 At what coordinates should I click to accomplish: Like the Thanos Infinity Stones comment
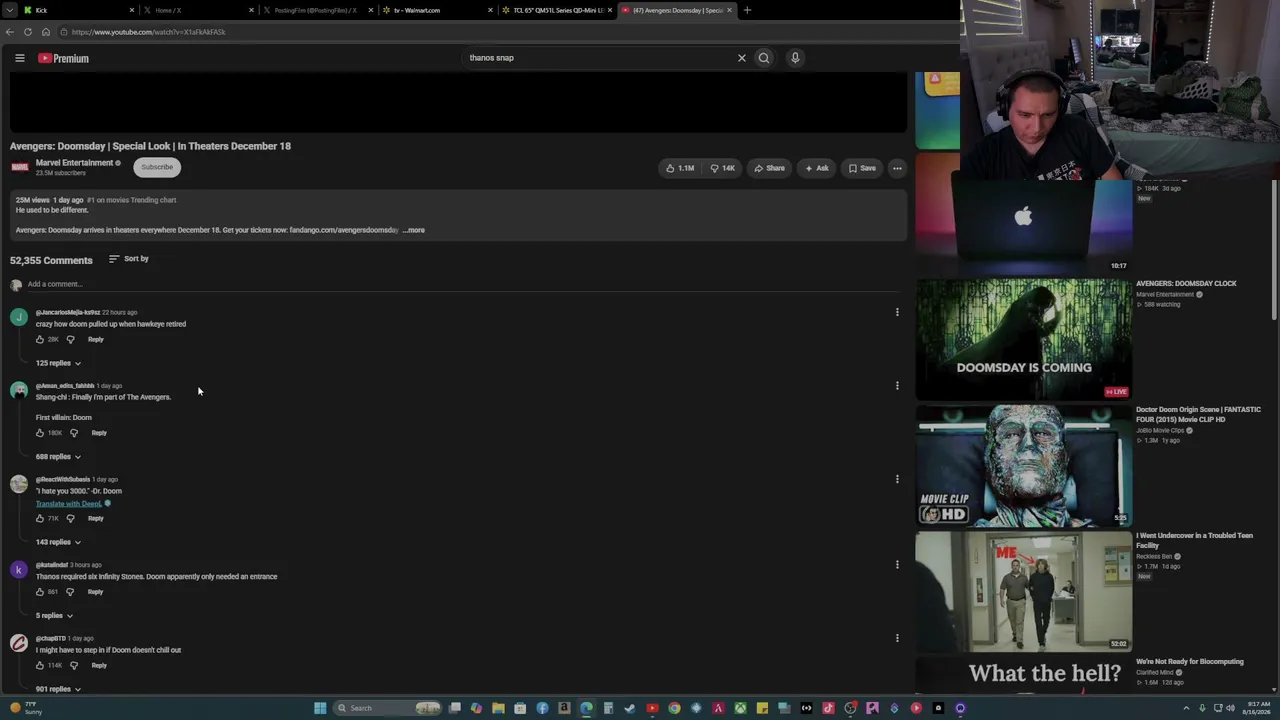tap(40, 592)
